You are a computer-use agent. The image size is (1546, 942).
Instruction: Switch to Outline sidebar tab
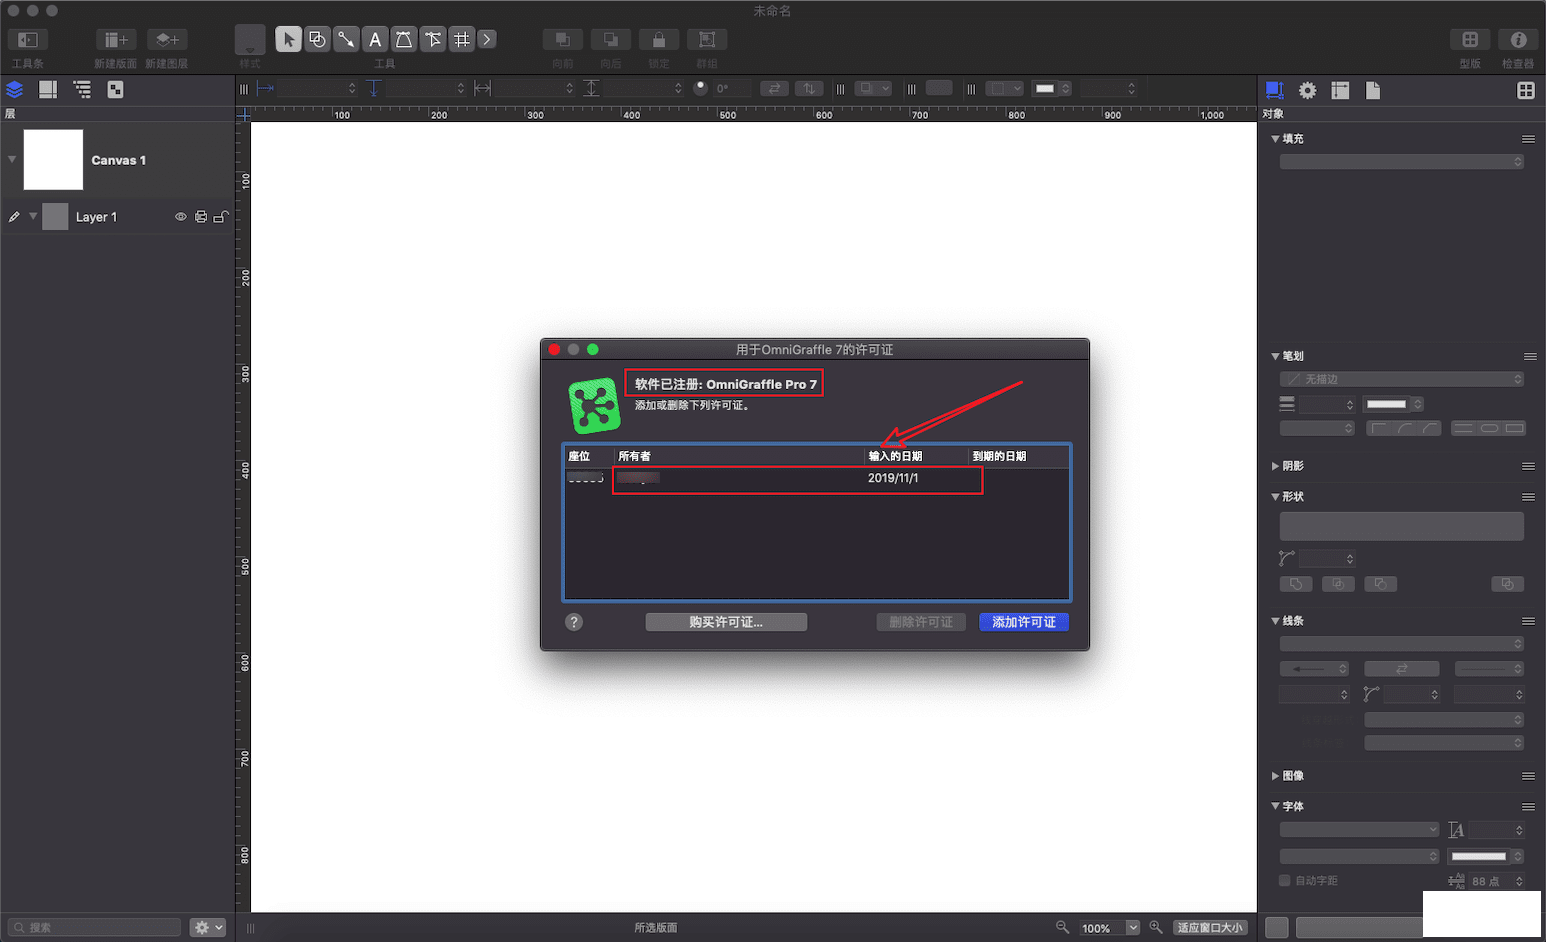click(x=82, y=90)
